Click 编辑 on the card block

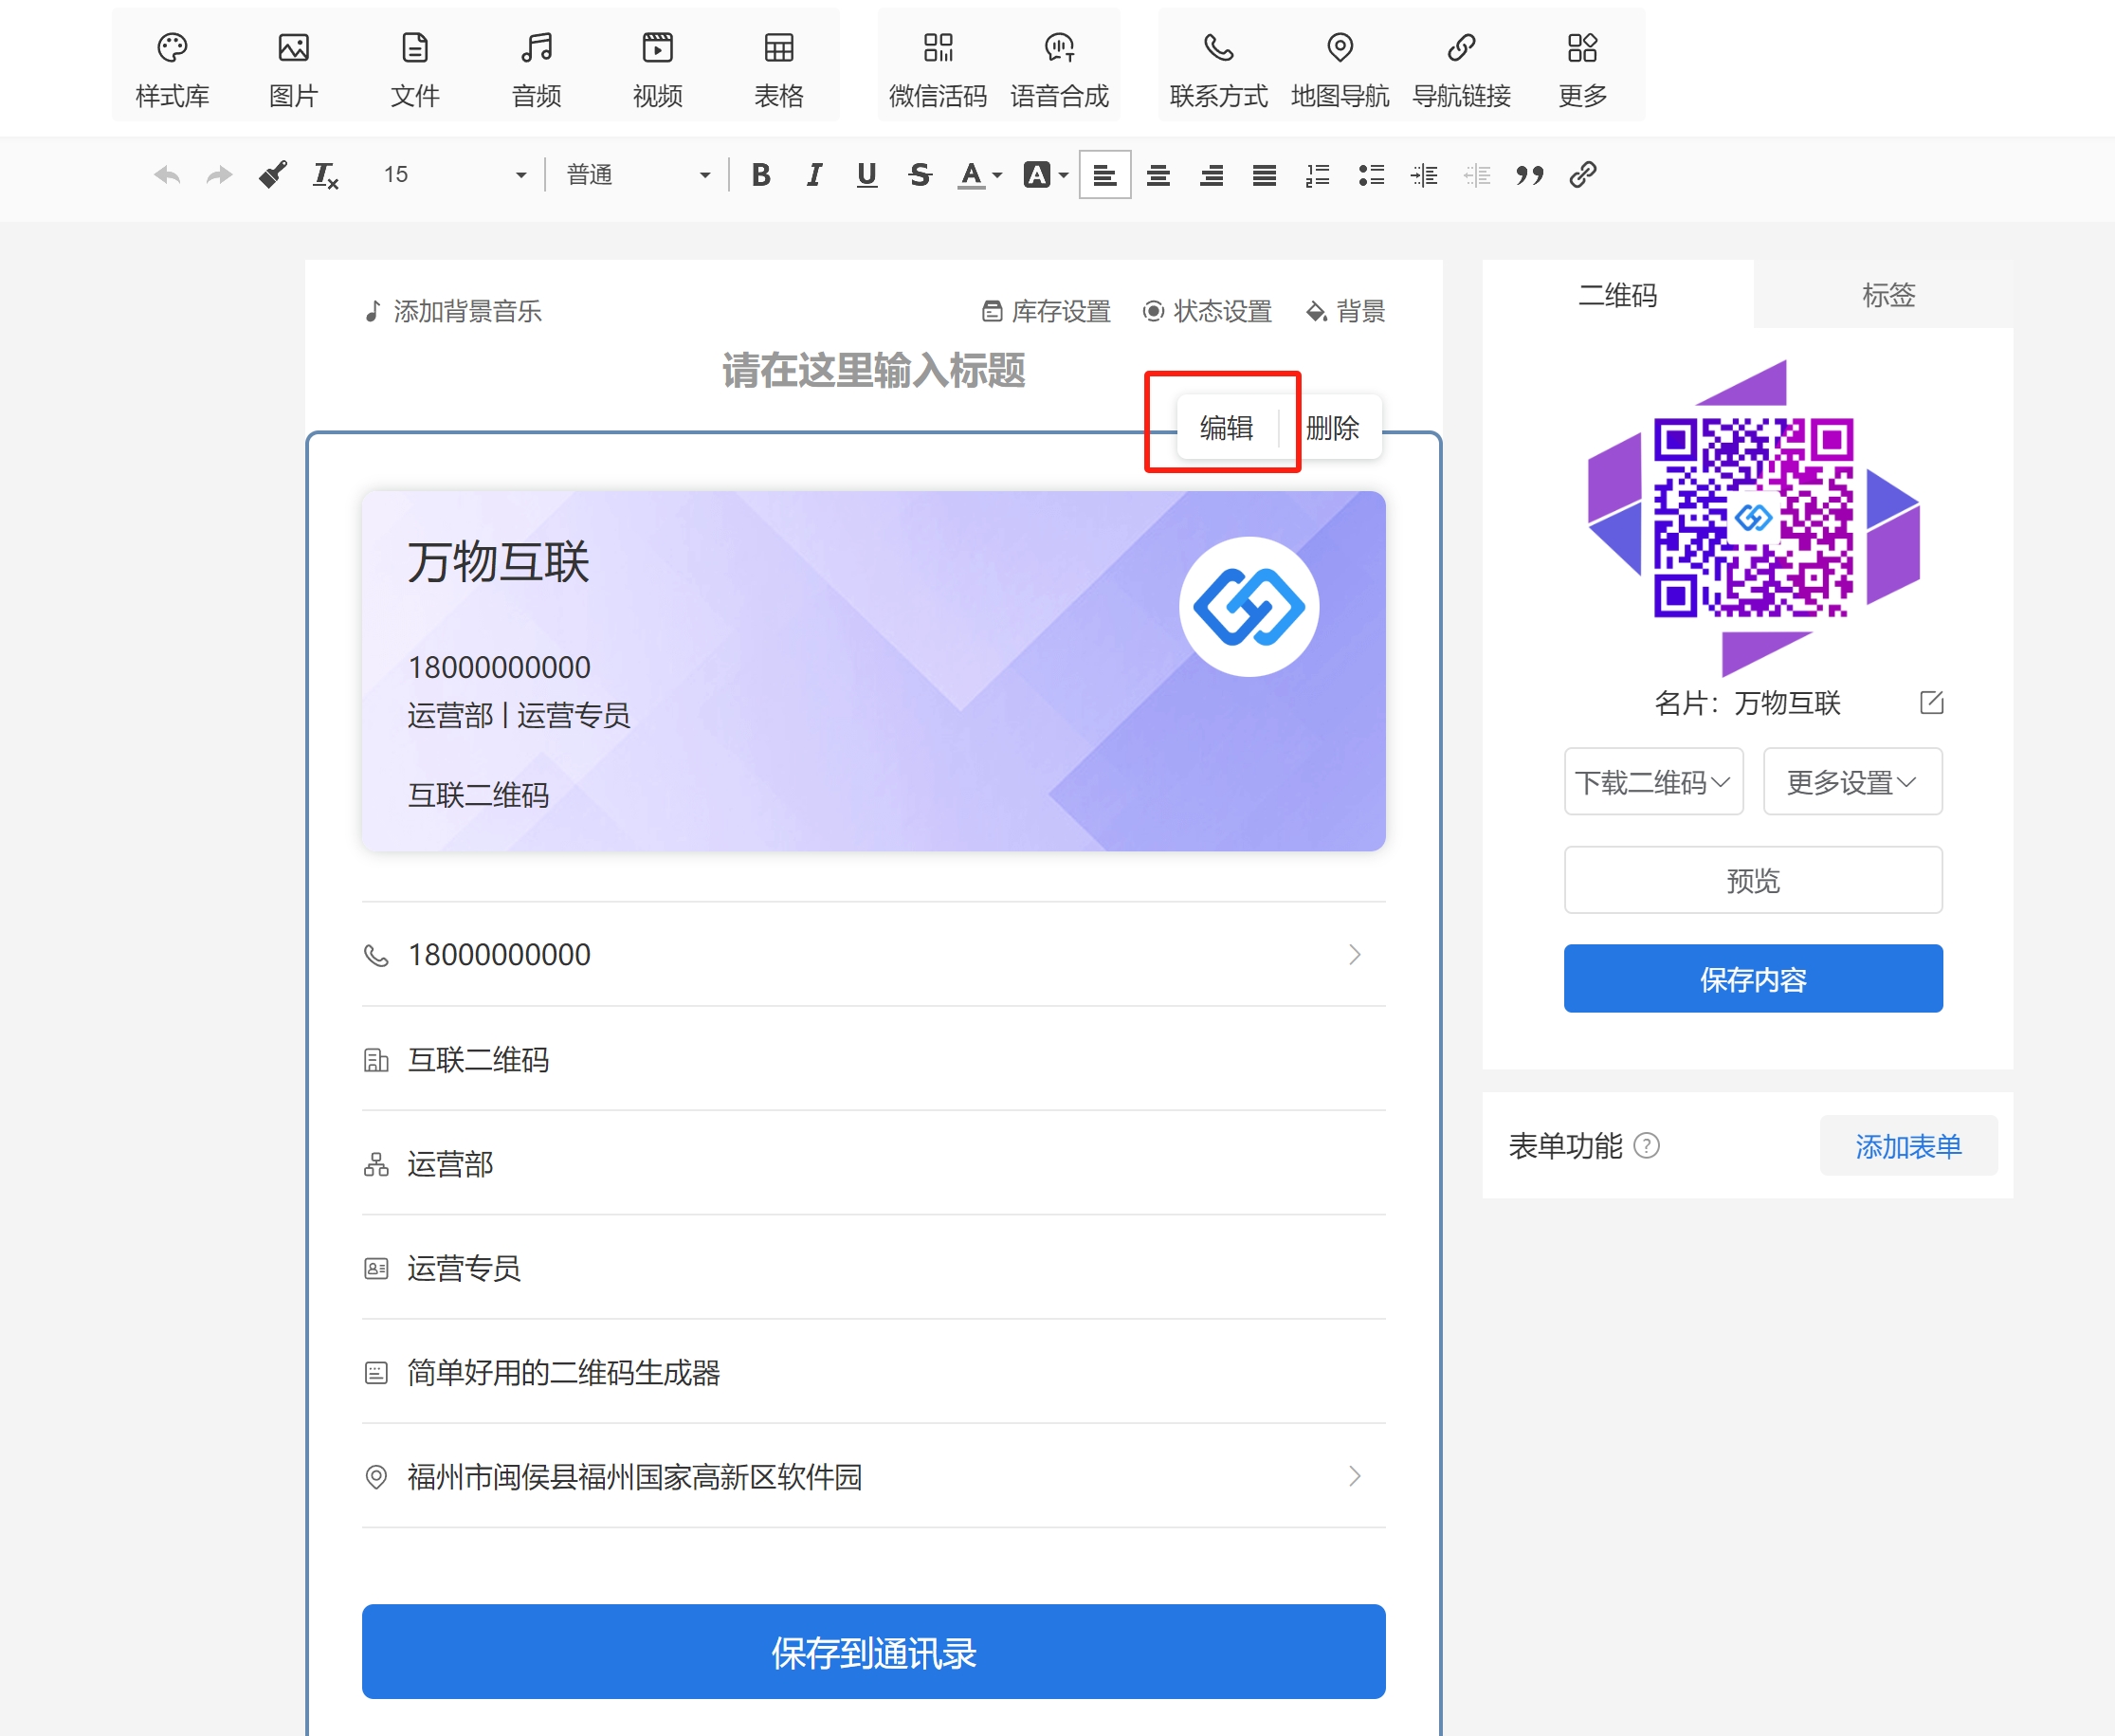[x=1226, y=427]
